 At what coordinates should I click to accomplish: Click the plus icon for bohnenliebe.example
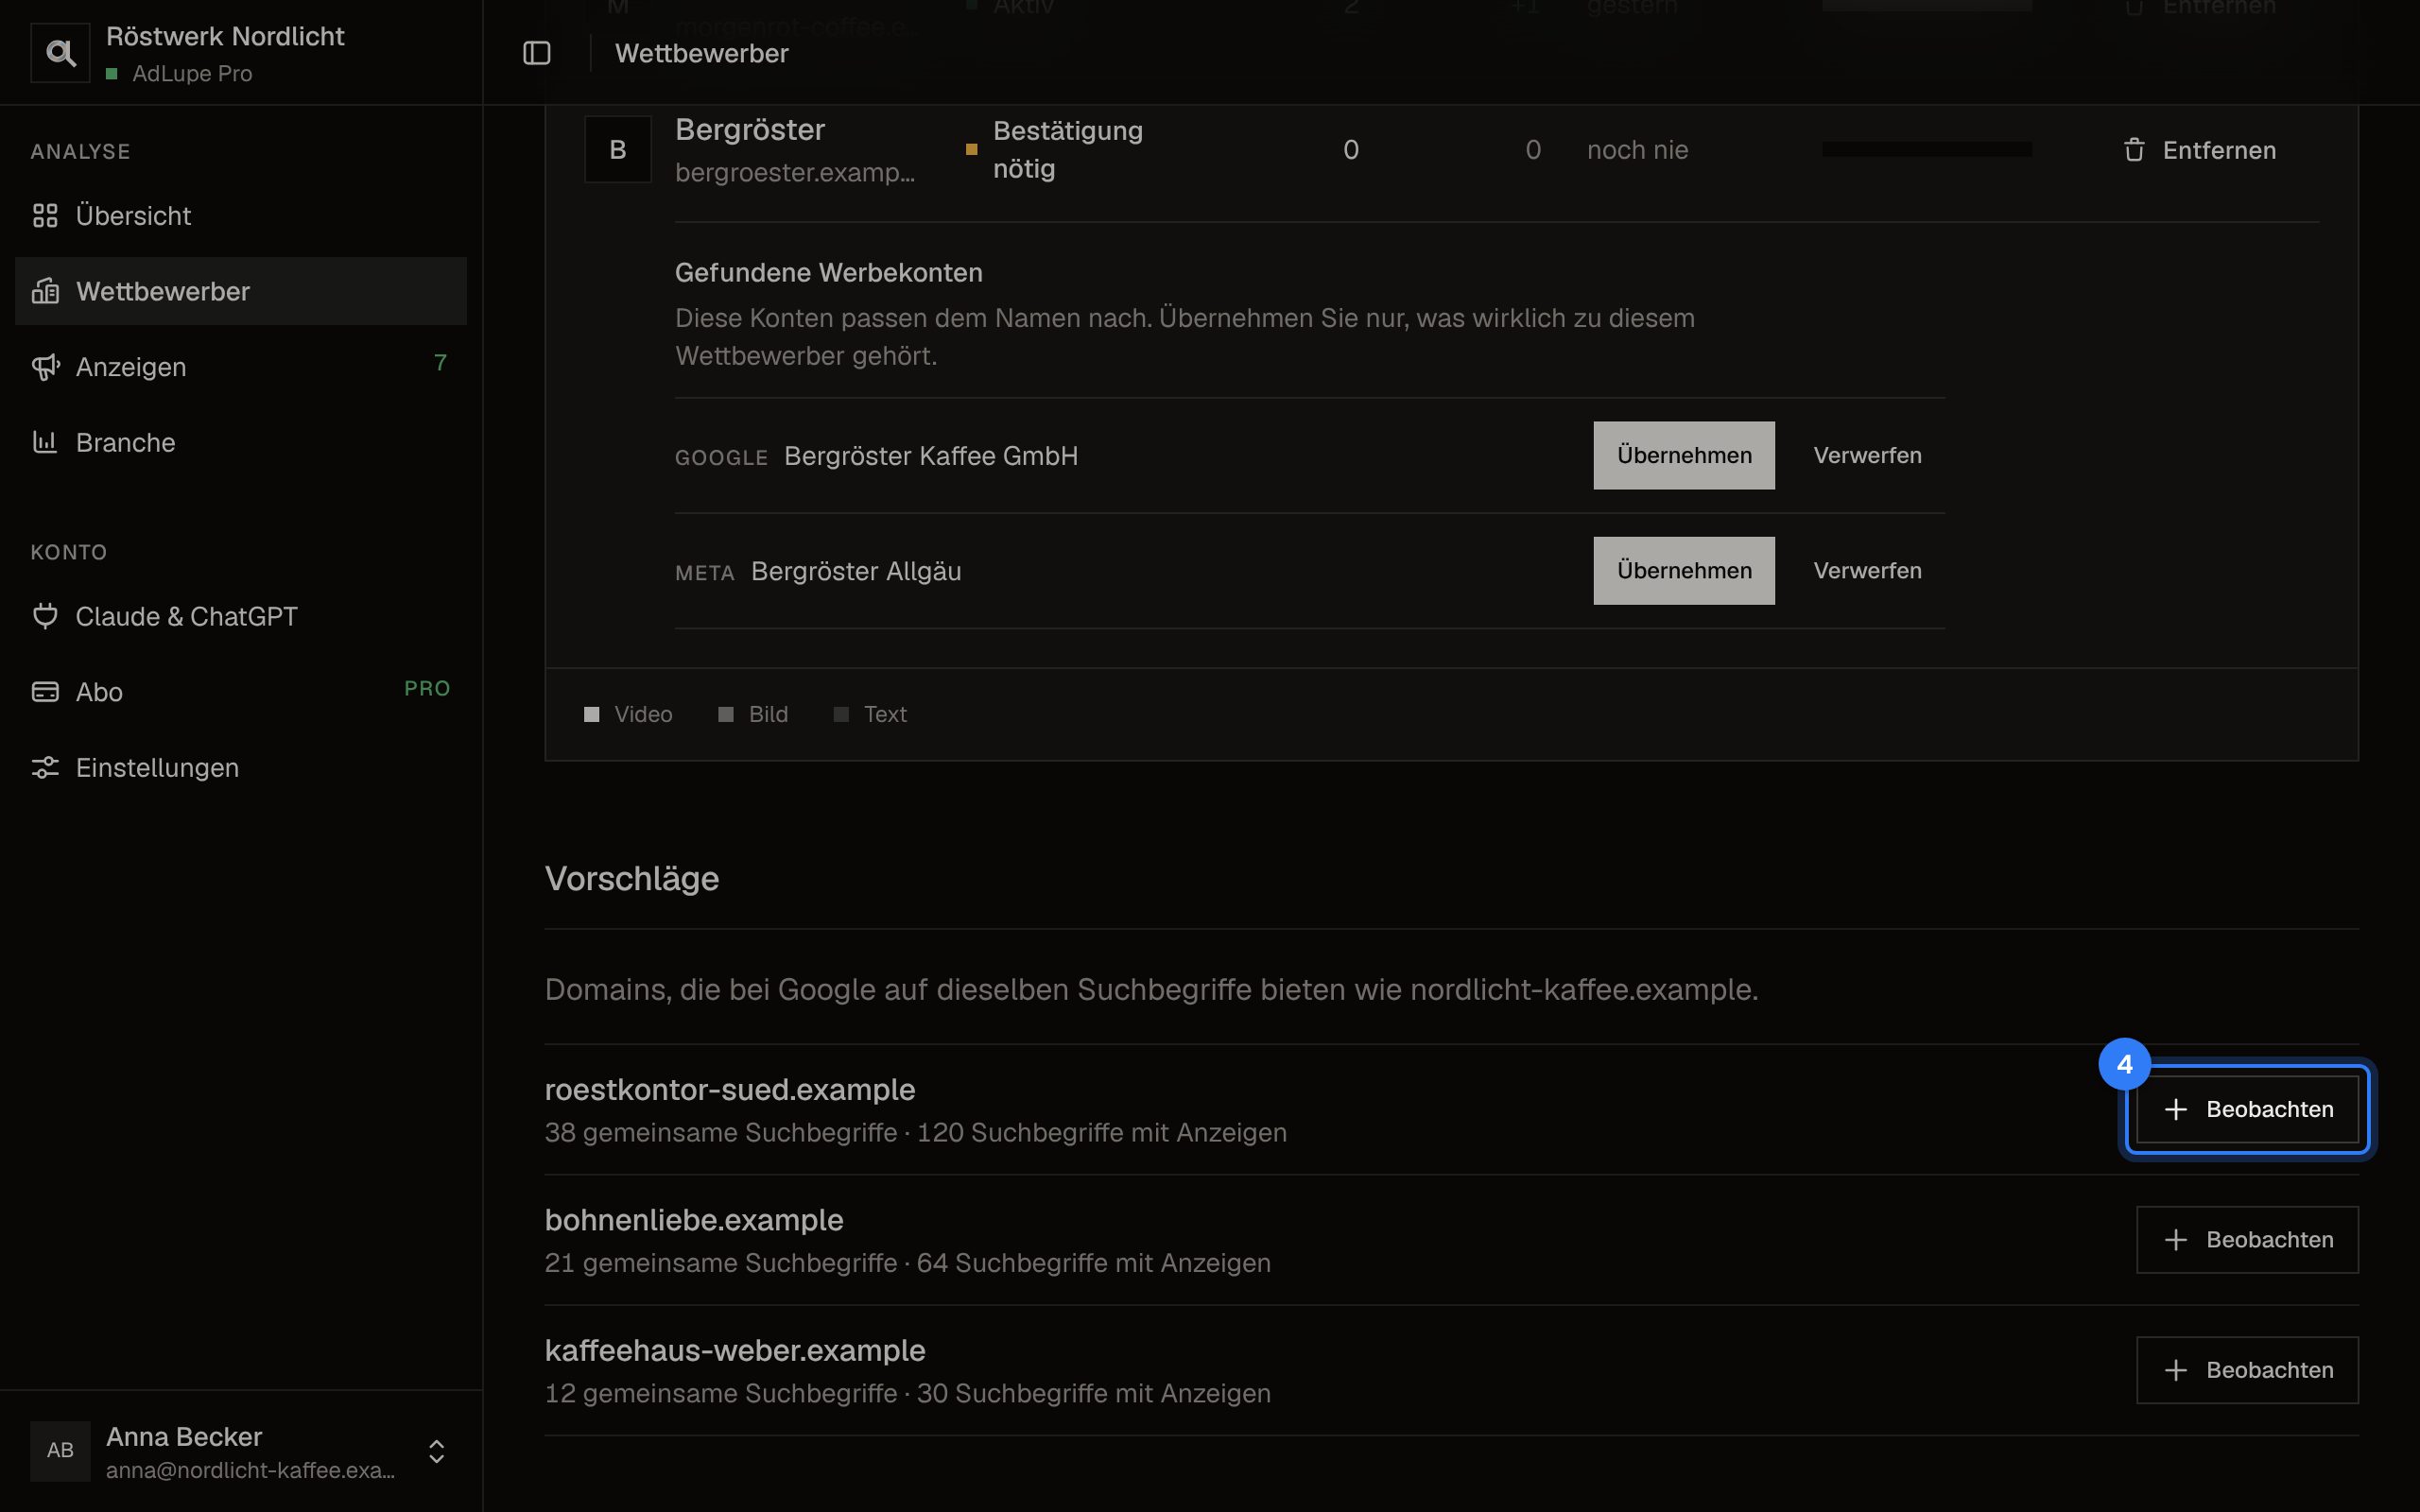click(2176, 1240)
